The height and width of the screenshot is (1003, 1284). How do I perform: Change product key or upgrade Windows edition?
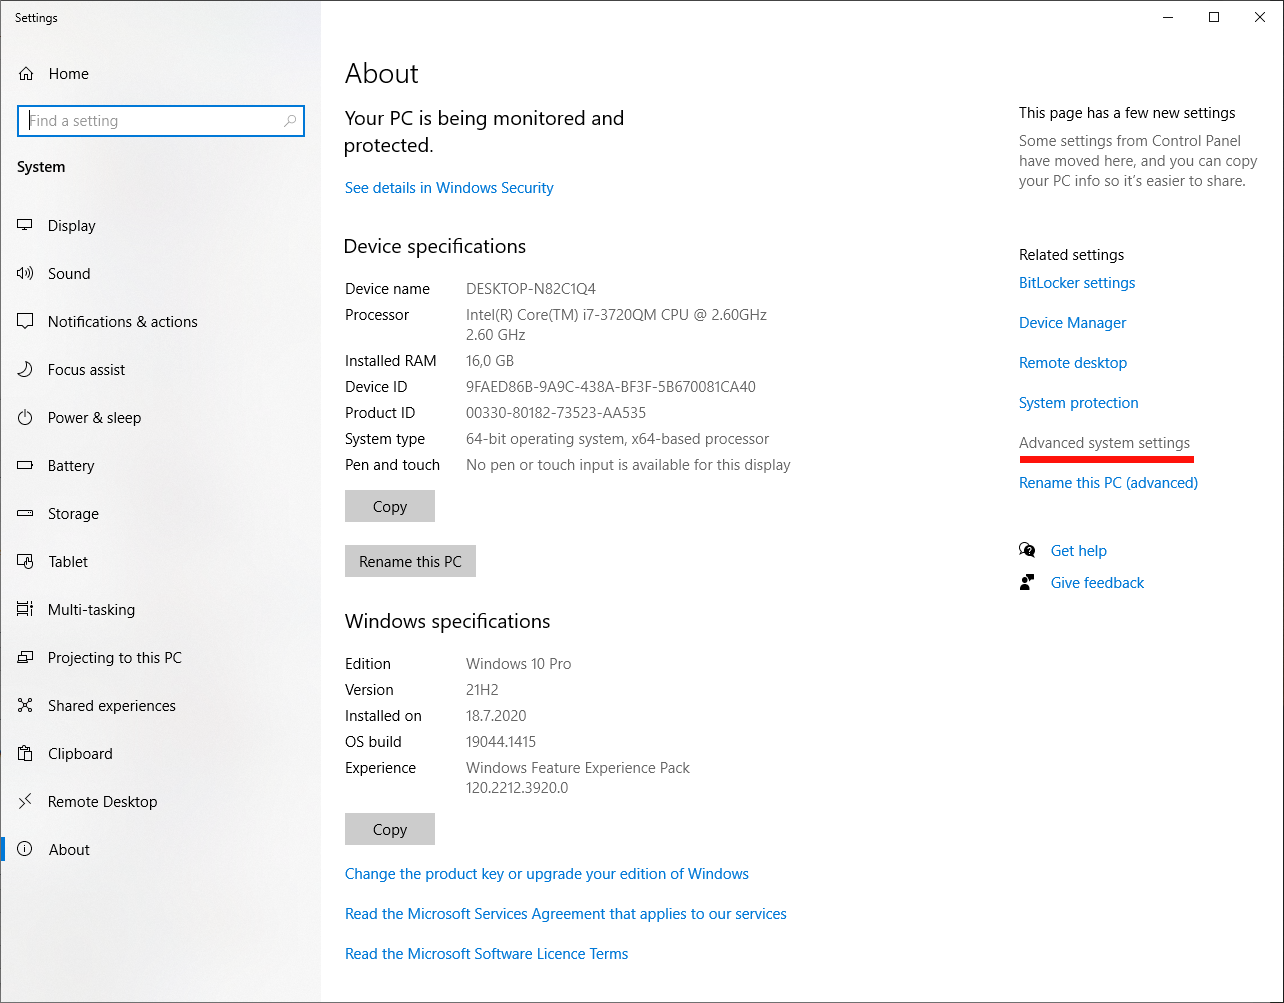(x=547, y=874)
